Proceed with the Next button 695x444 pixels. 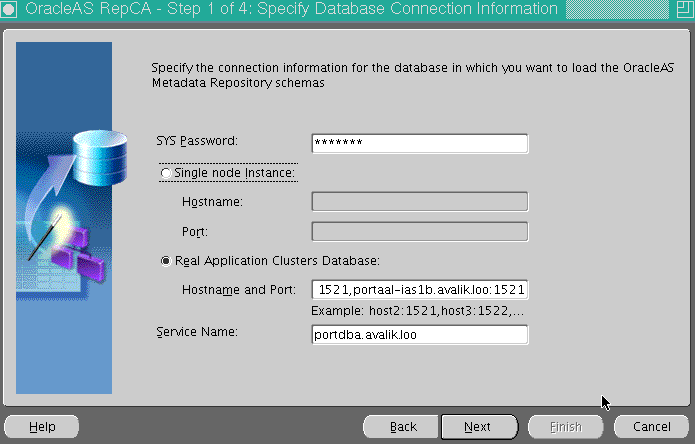[479, 427]
